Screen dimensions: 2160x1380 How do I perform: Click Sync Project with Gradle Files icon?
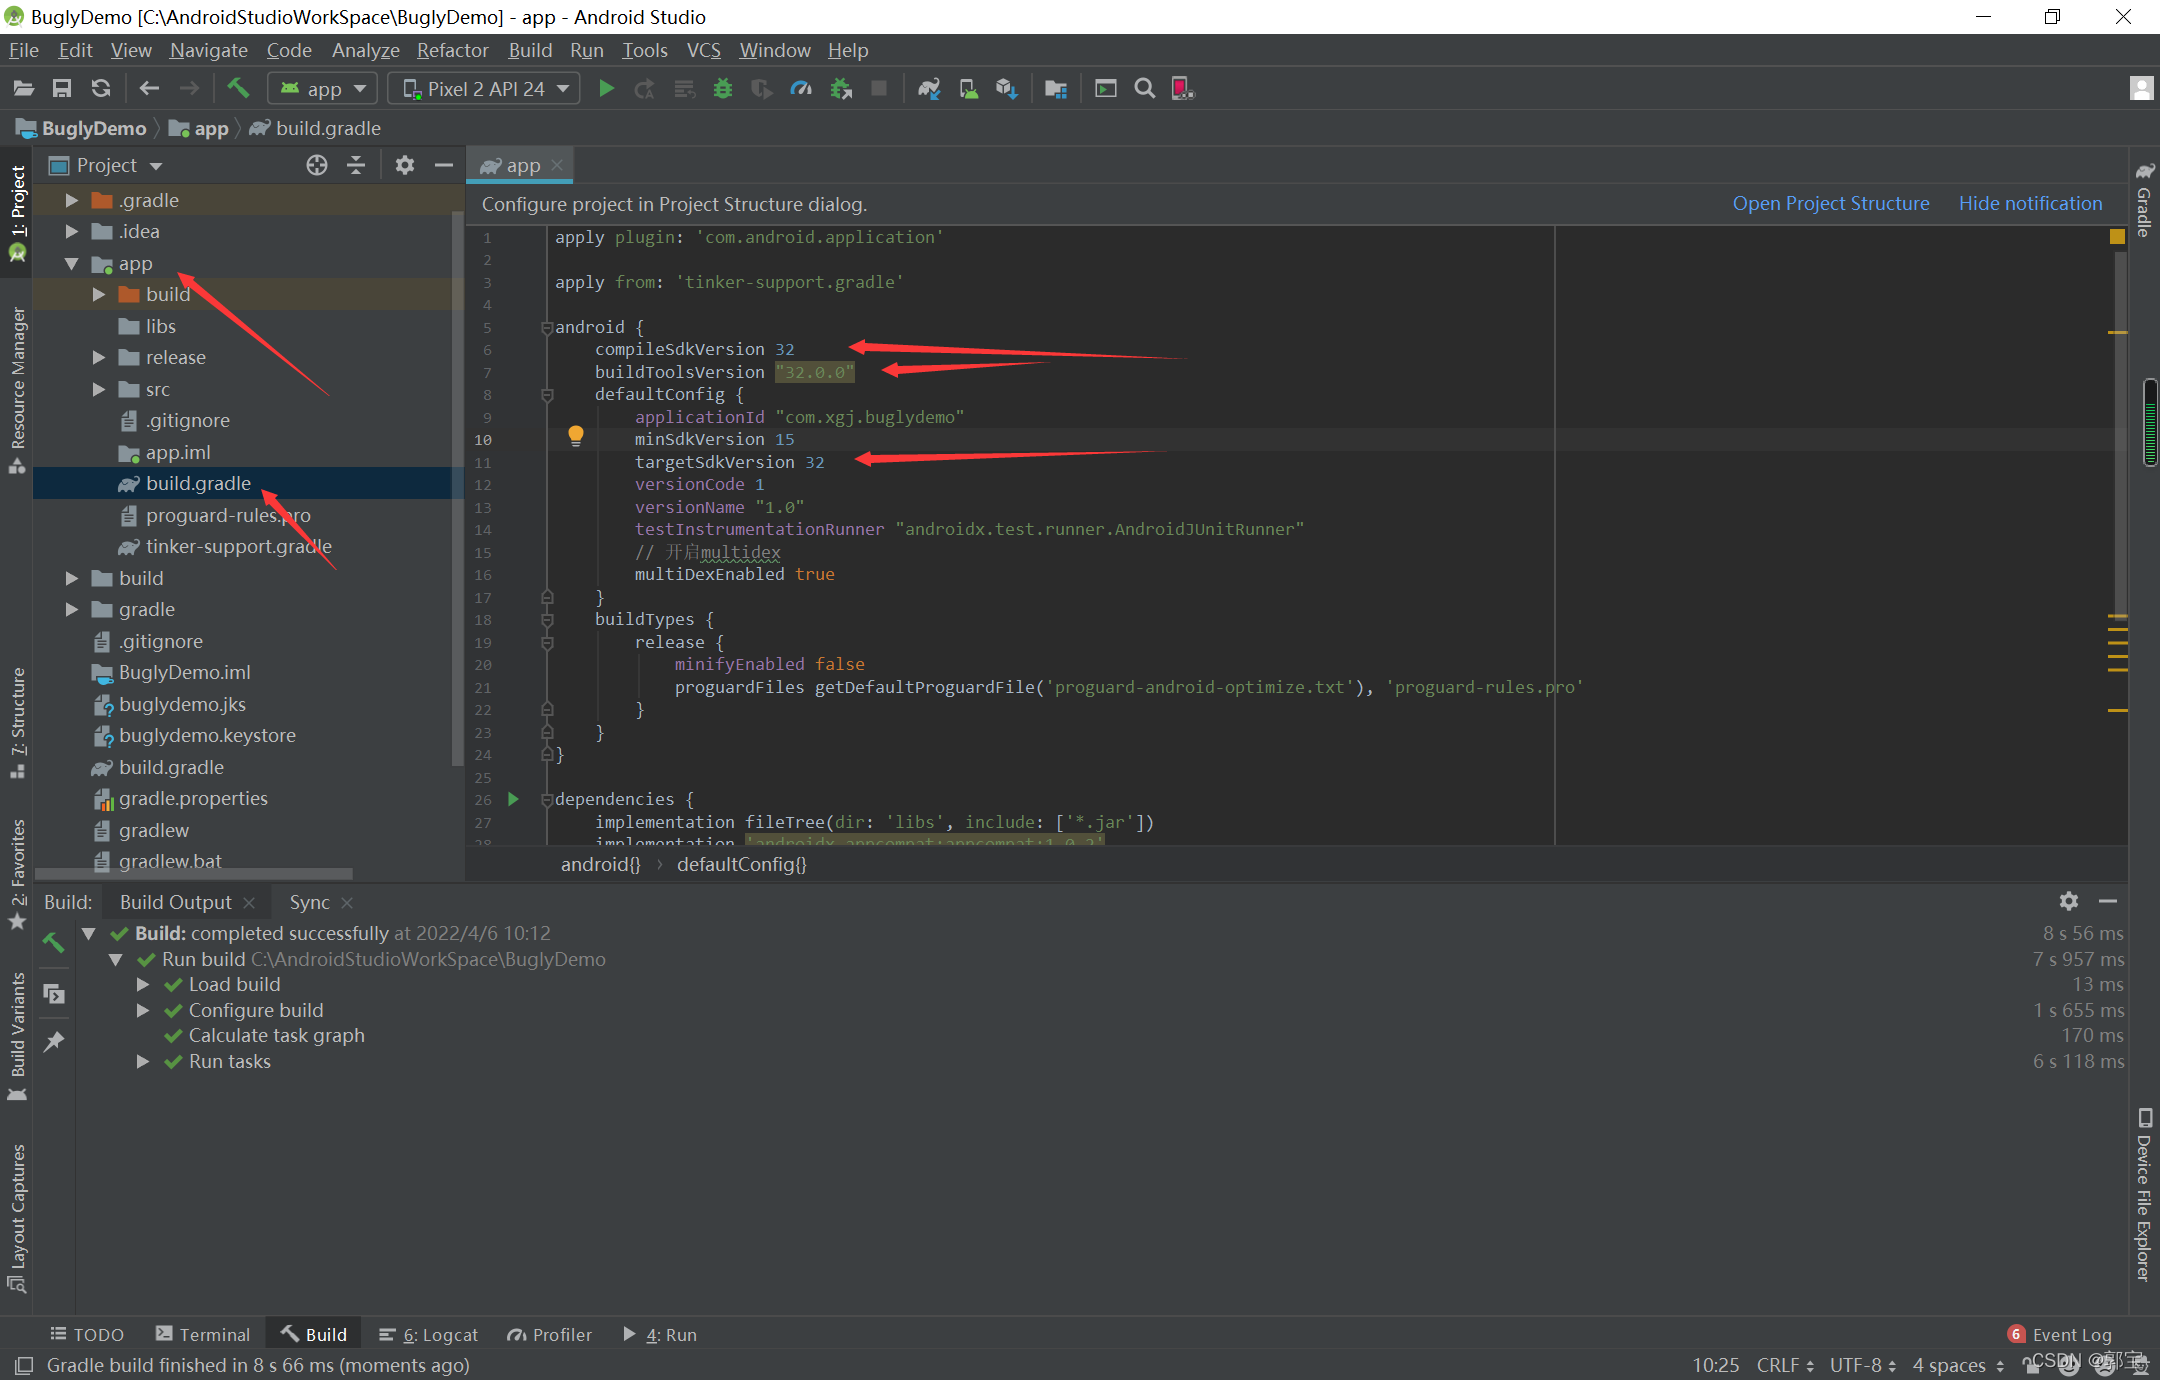coord(930,89)
